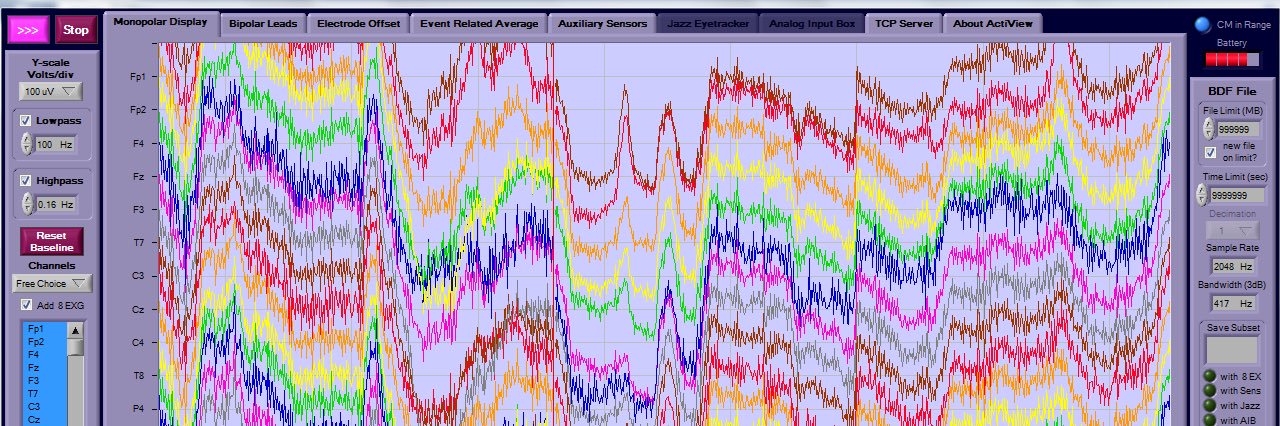Click the Time Limit 9999999 field
This screenshot has height=426, width=1280.
point(1237,195)
